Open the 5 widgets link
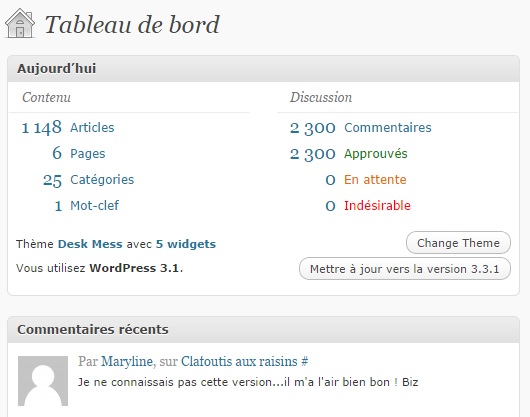Viewport: 530px width, 417px height. 186,244
